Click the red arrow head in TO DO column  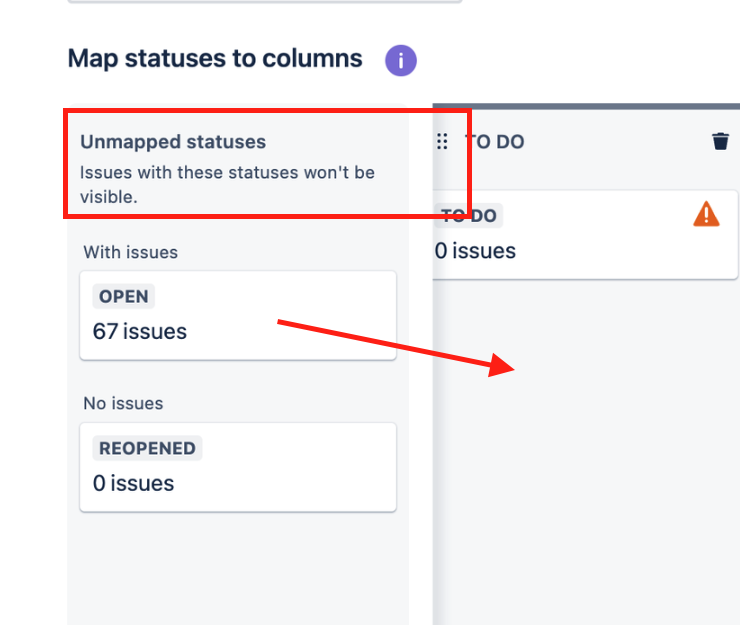tap(501, 365)
